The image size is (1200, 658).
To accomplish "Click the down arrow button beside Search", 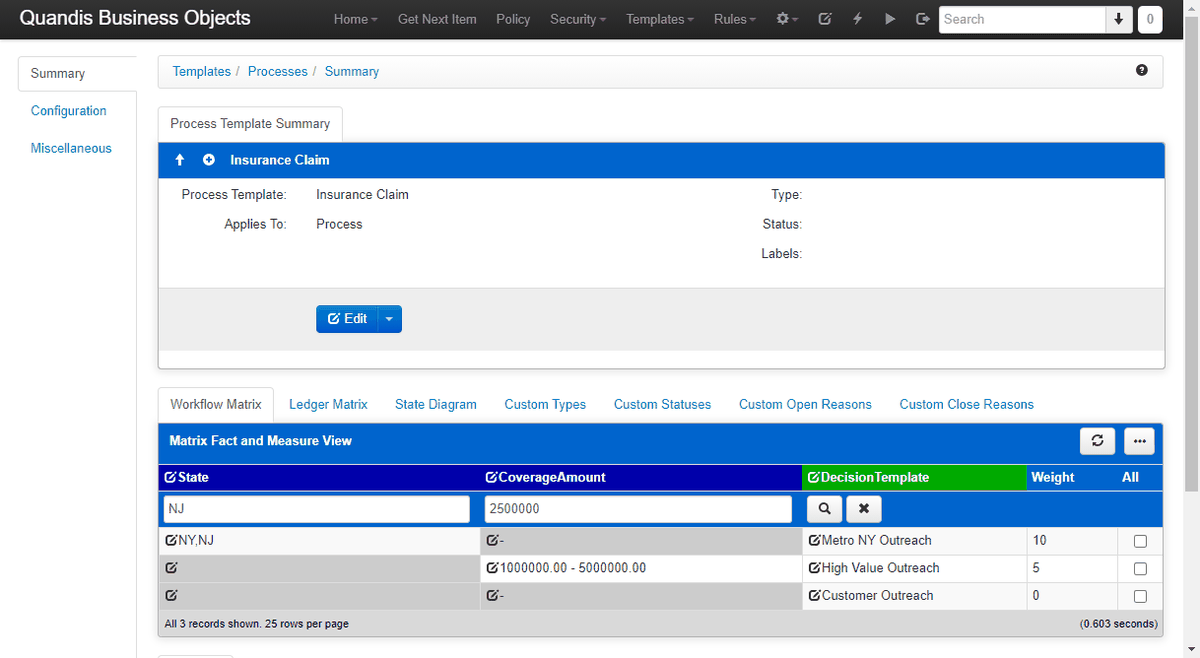I will [1119, 19].
